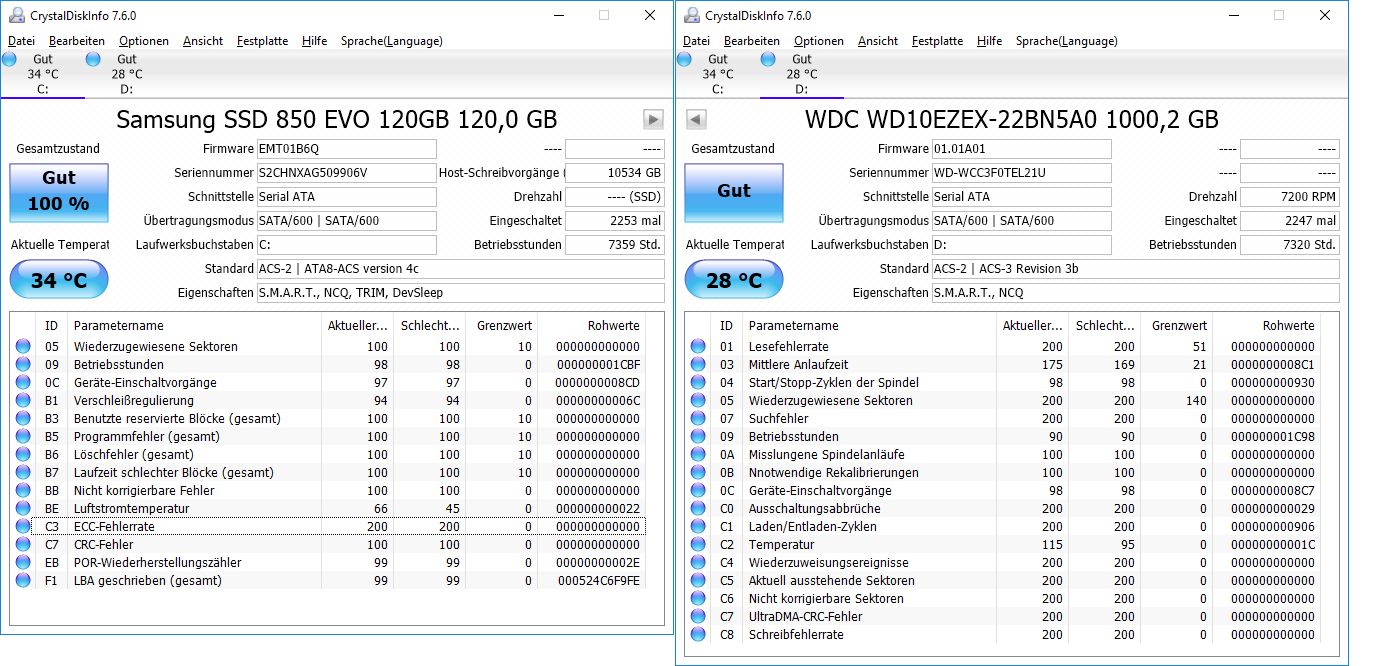Click status orb for ECC-Fehlerrate row
This screenshot has width=1374, height=666.
click(23, 527)
